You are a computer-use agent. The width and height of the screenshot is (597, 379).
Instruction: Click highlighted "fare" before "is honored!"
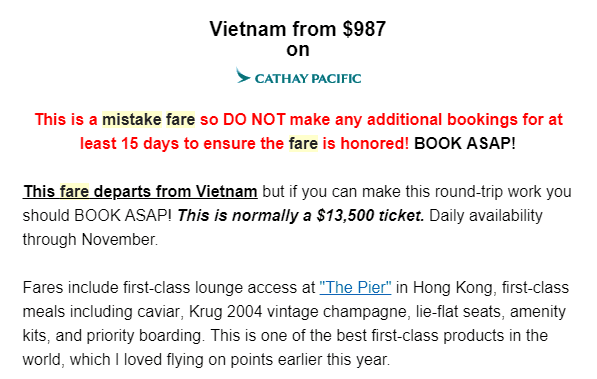point(303,144)
